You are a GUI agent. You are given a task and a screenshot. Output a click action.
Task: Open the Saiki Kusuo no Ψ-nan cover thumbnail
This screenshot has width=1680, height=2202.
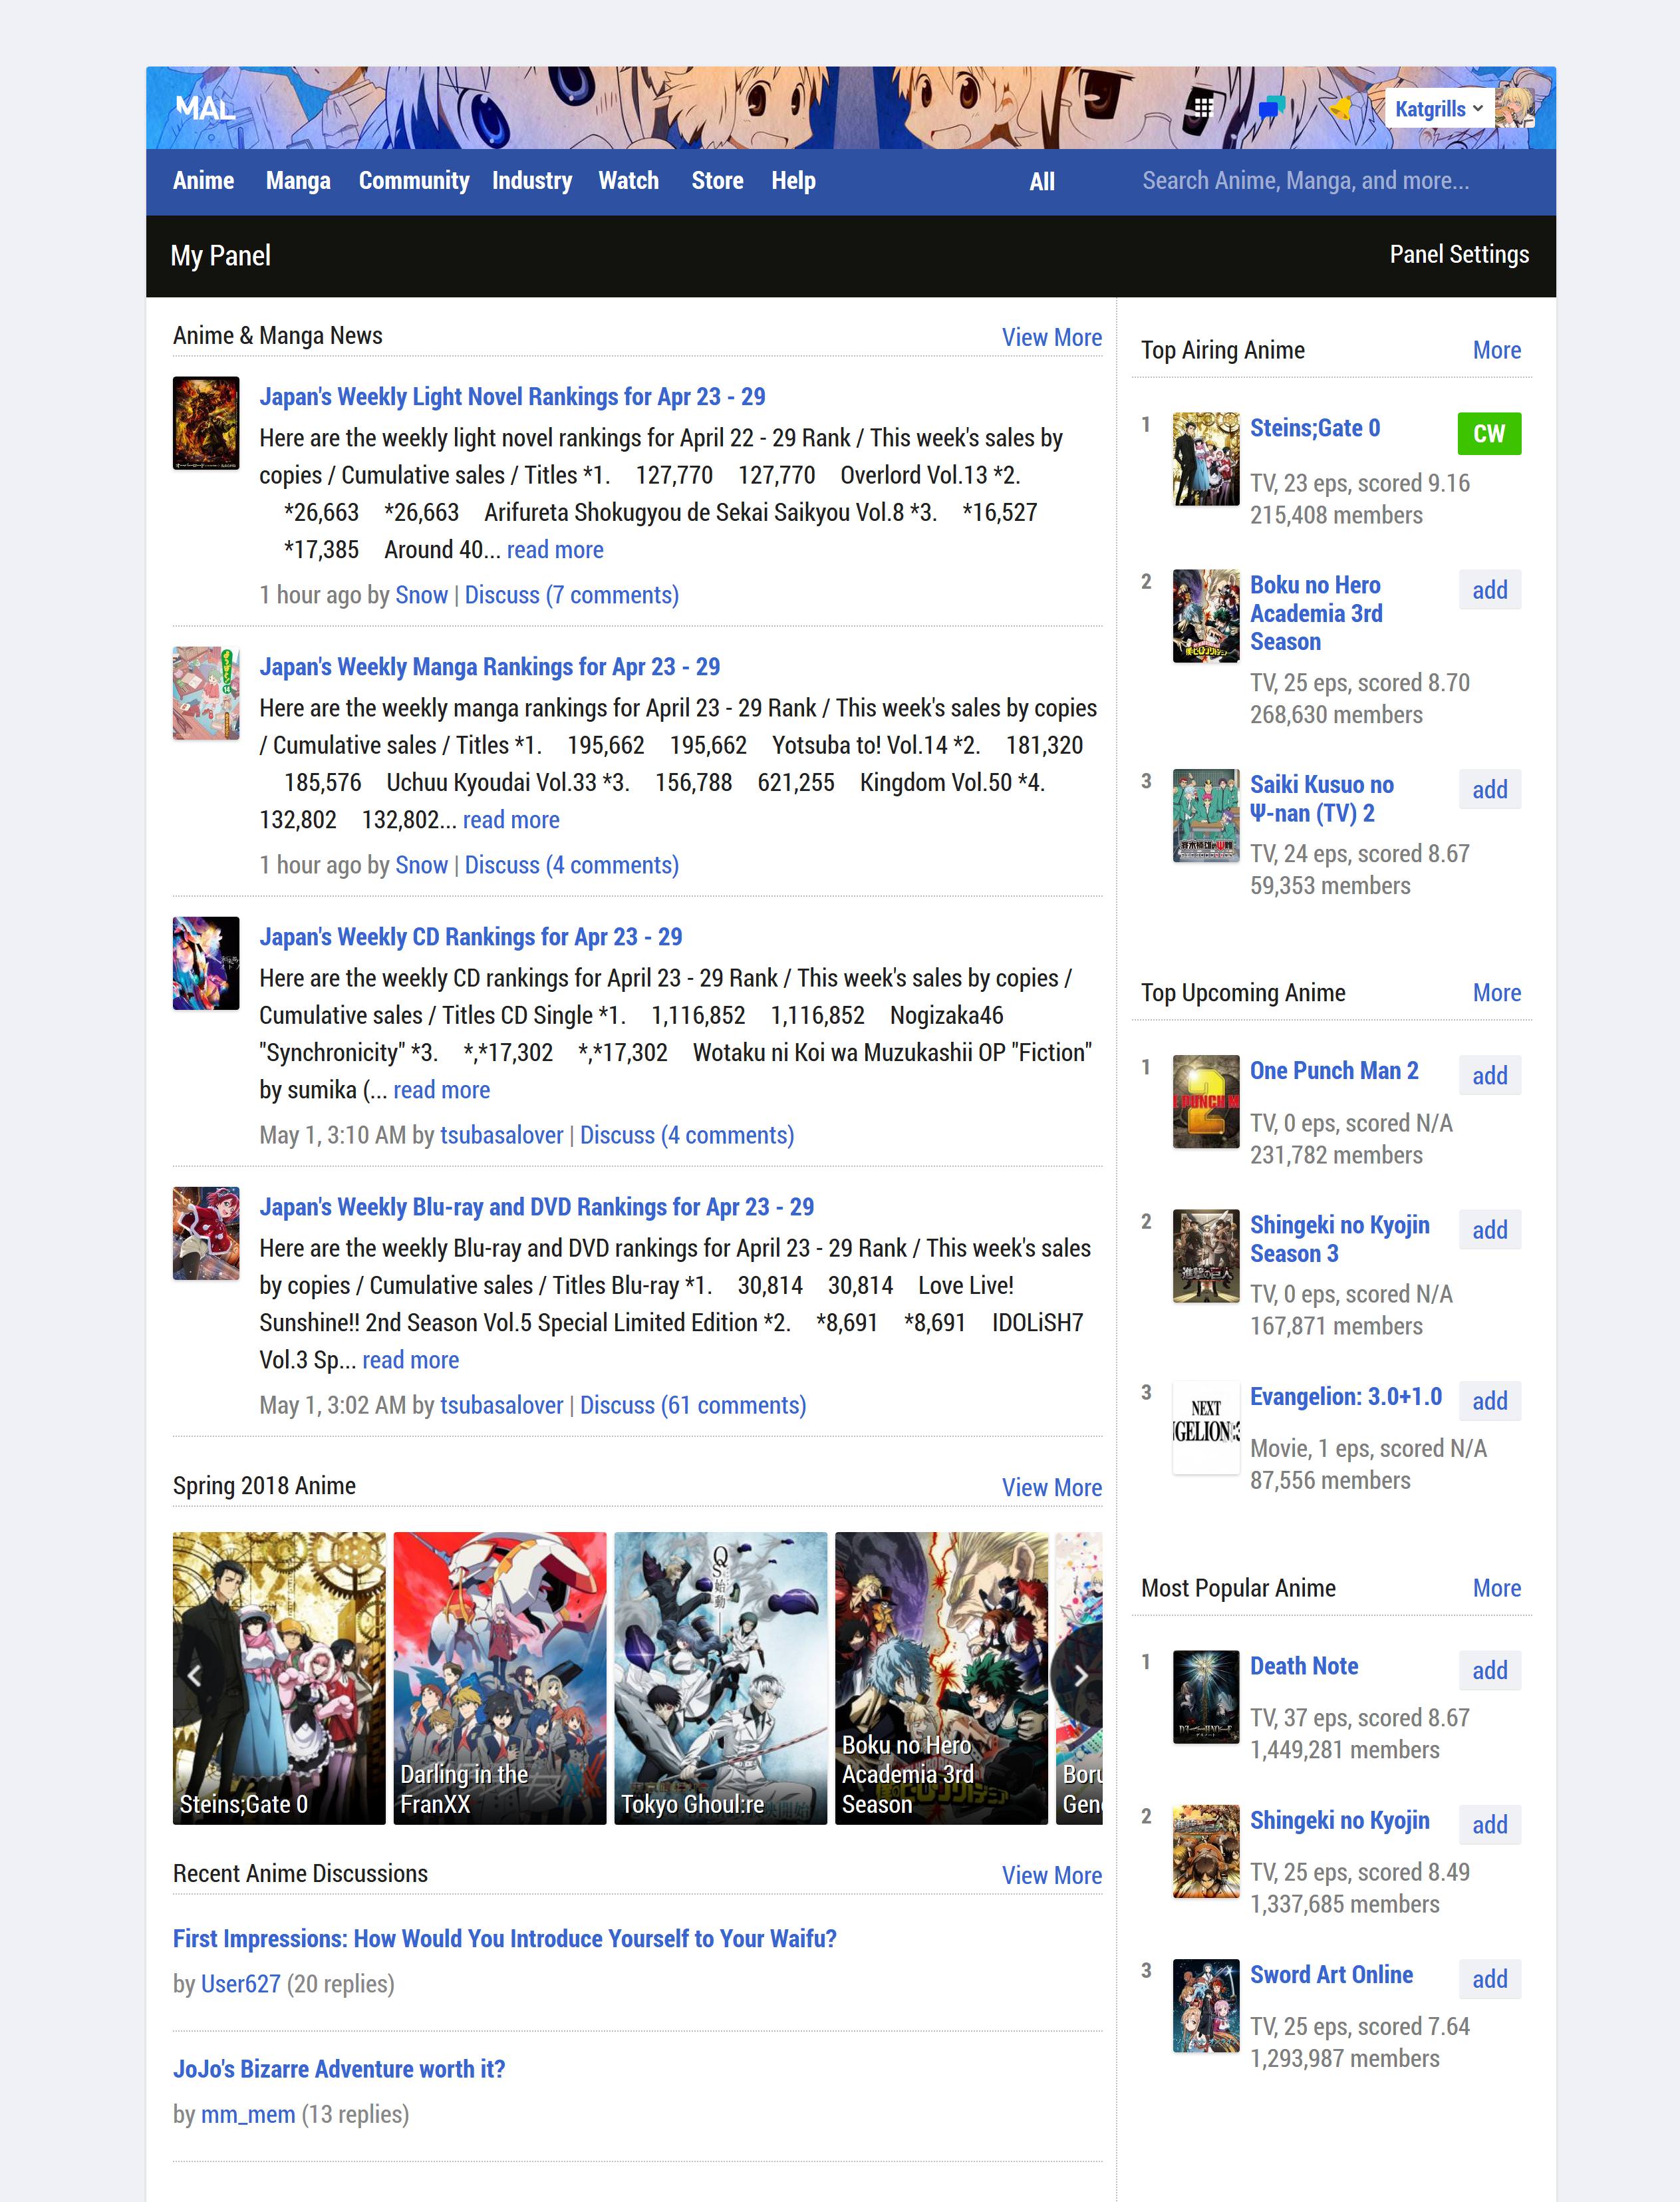(1206, 815)
